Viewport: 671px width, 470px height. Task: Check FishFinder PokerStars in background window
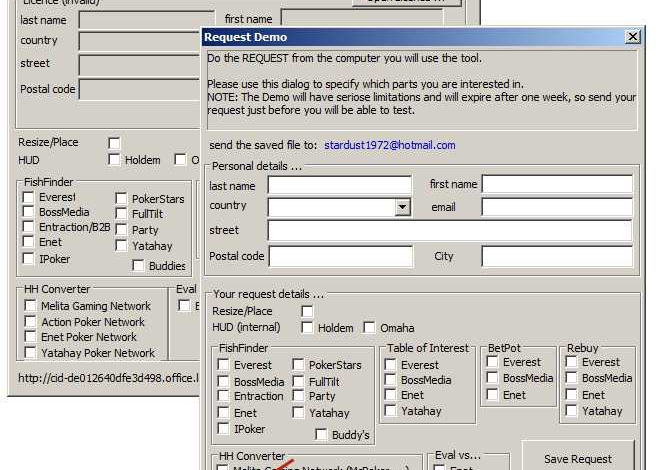pyautogui.click(x=121, y=199)
